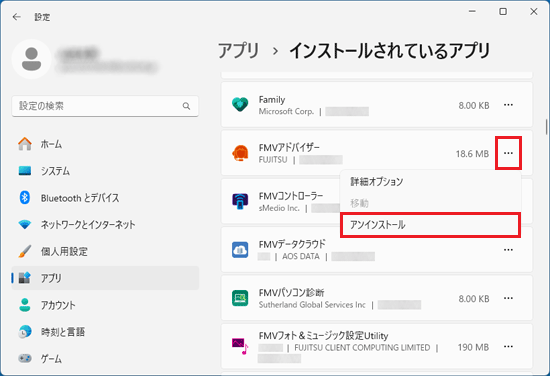The image size is (550, 376).
Task: Click the Bluetooth icon
Action: click(x=25, y=197)
